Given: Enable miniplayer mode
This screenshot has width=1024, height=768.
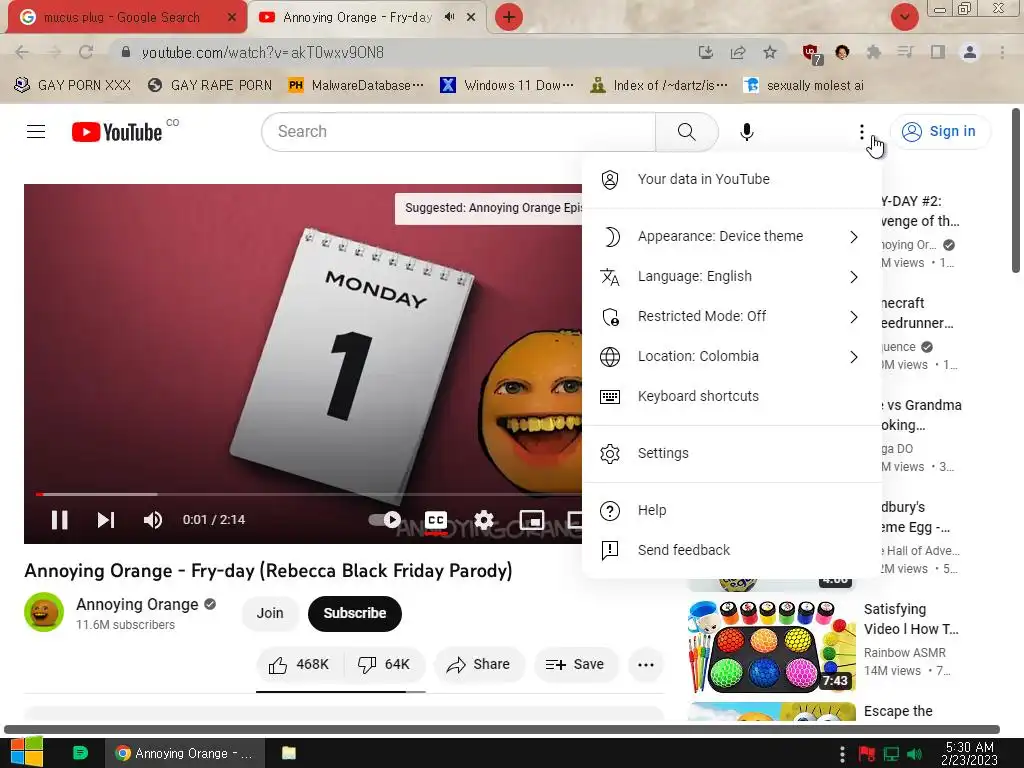Looking at the screenshot, I should [x=532, y=520].
